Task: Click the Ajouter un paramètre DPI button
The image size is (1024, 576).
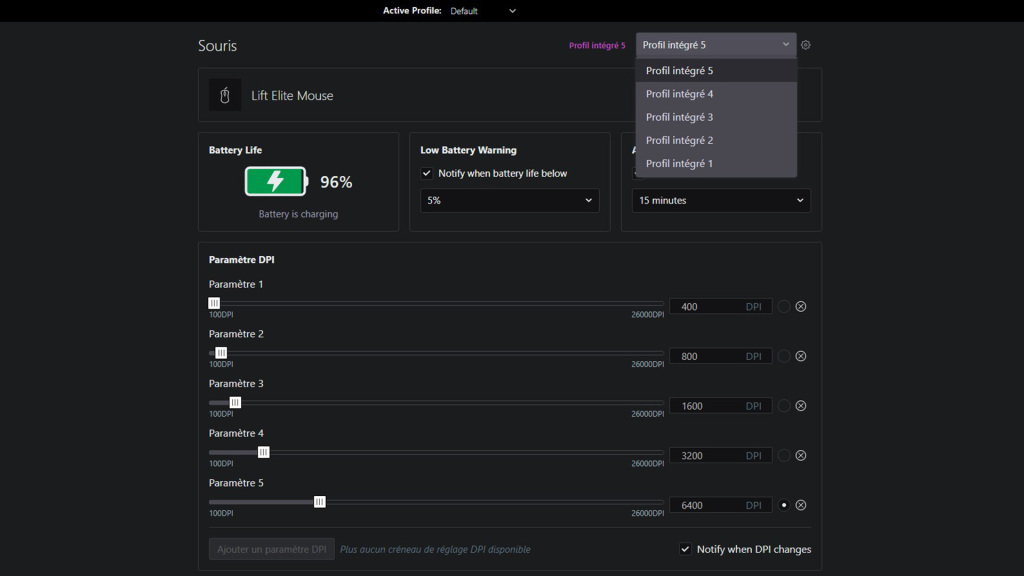Action: pyautogui.click(x=272, y=549)
